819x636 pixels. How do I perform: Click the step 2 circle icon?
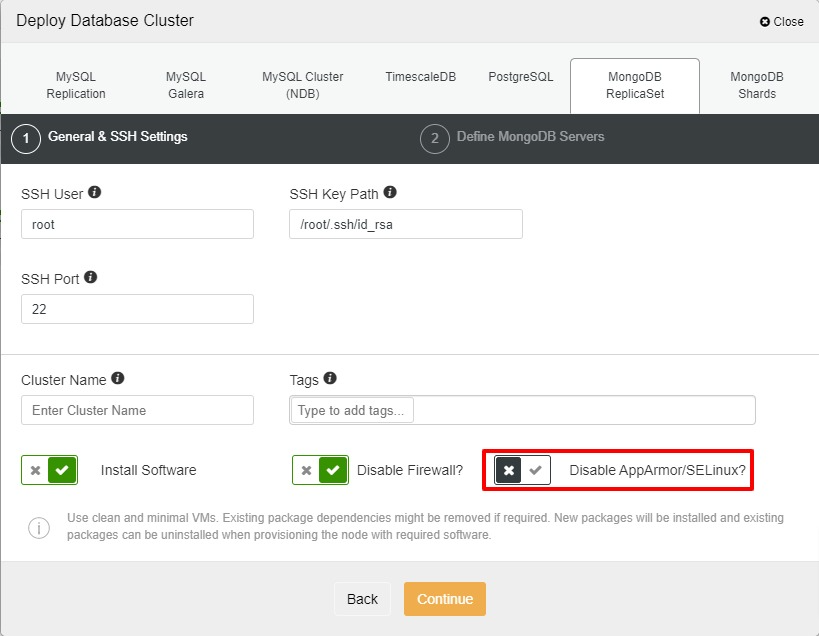click(x=434, y=139)
